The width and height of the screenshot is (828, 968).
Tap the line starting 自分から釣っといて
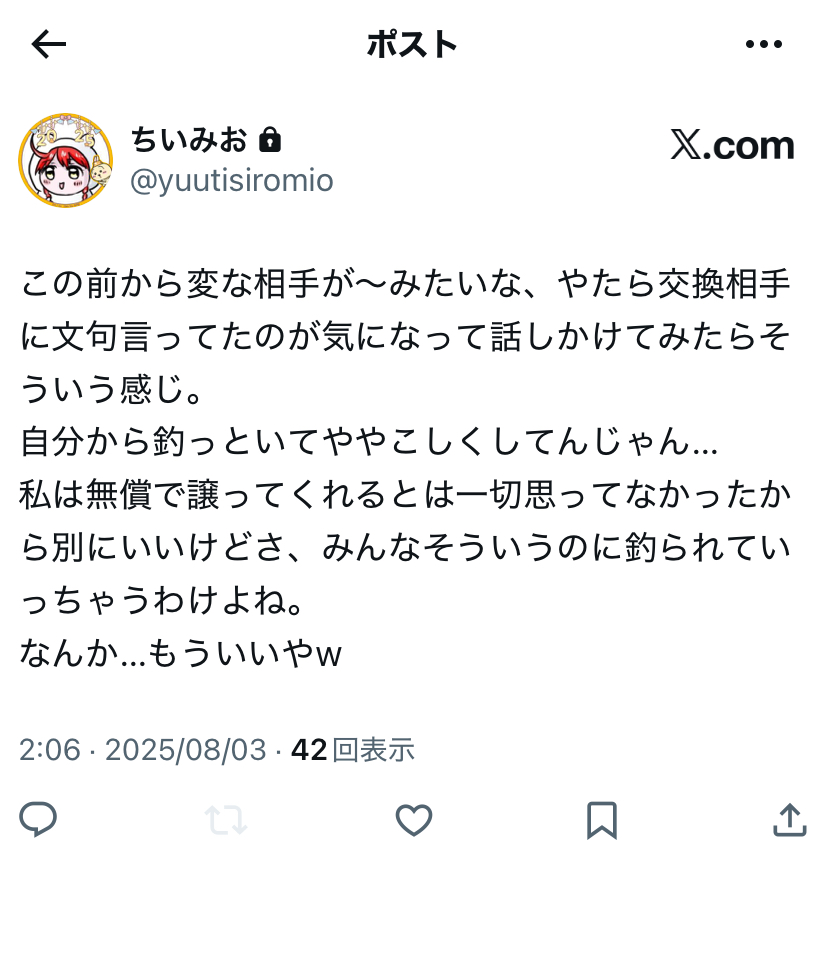tap(369, 442)
